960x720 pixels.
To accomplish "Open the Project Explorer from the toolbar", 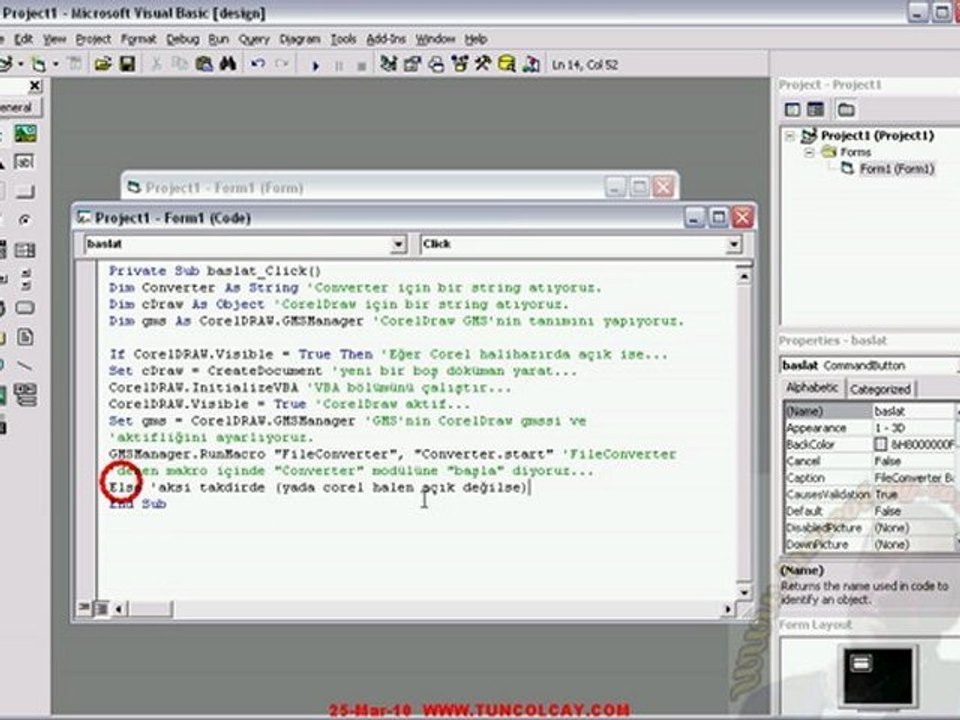I will 388,64.
